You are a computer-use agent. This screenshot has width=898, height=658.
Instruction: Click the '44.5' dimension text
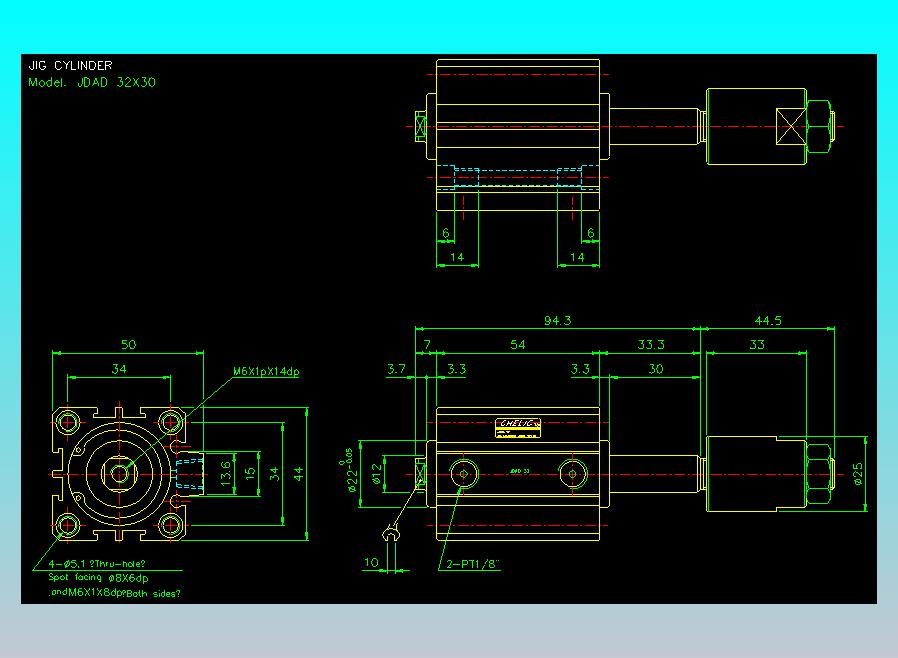point(768,321)
